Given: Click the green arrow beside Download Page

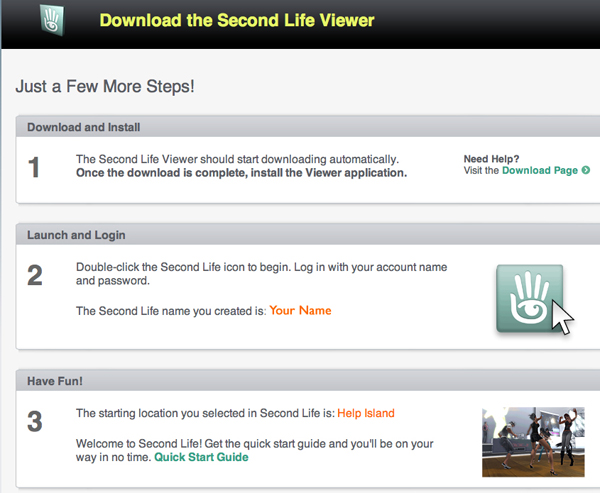Looking at the screenshot, I should coord(585,171).
